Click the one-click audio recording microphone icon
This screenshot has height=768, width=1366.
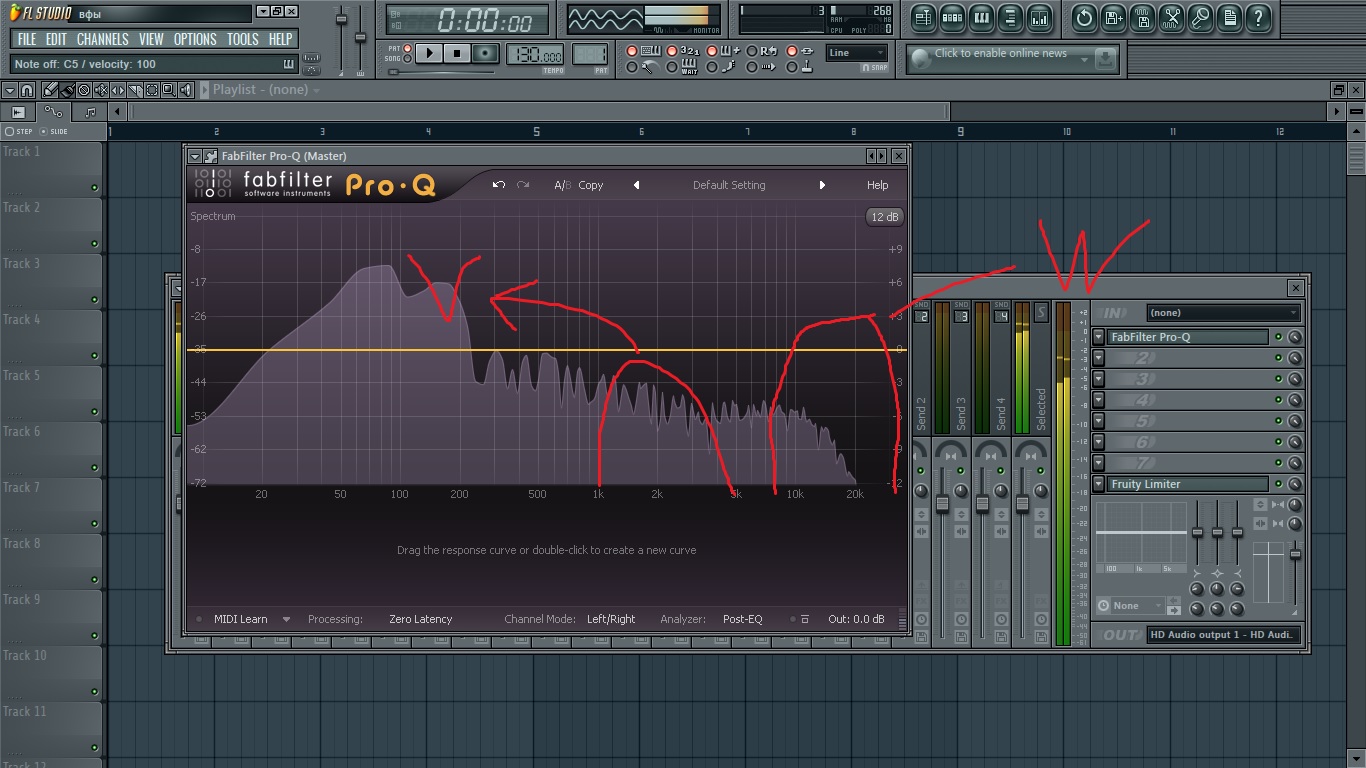[1201, 17]
